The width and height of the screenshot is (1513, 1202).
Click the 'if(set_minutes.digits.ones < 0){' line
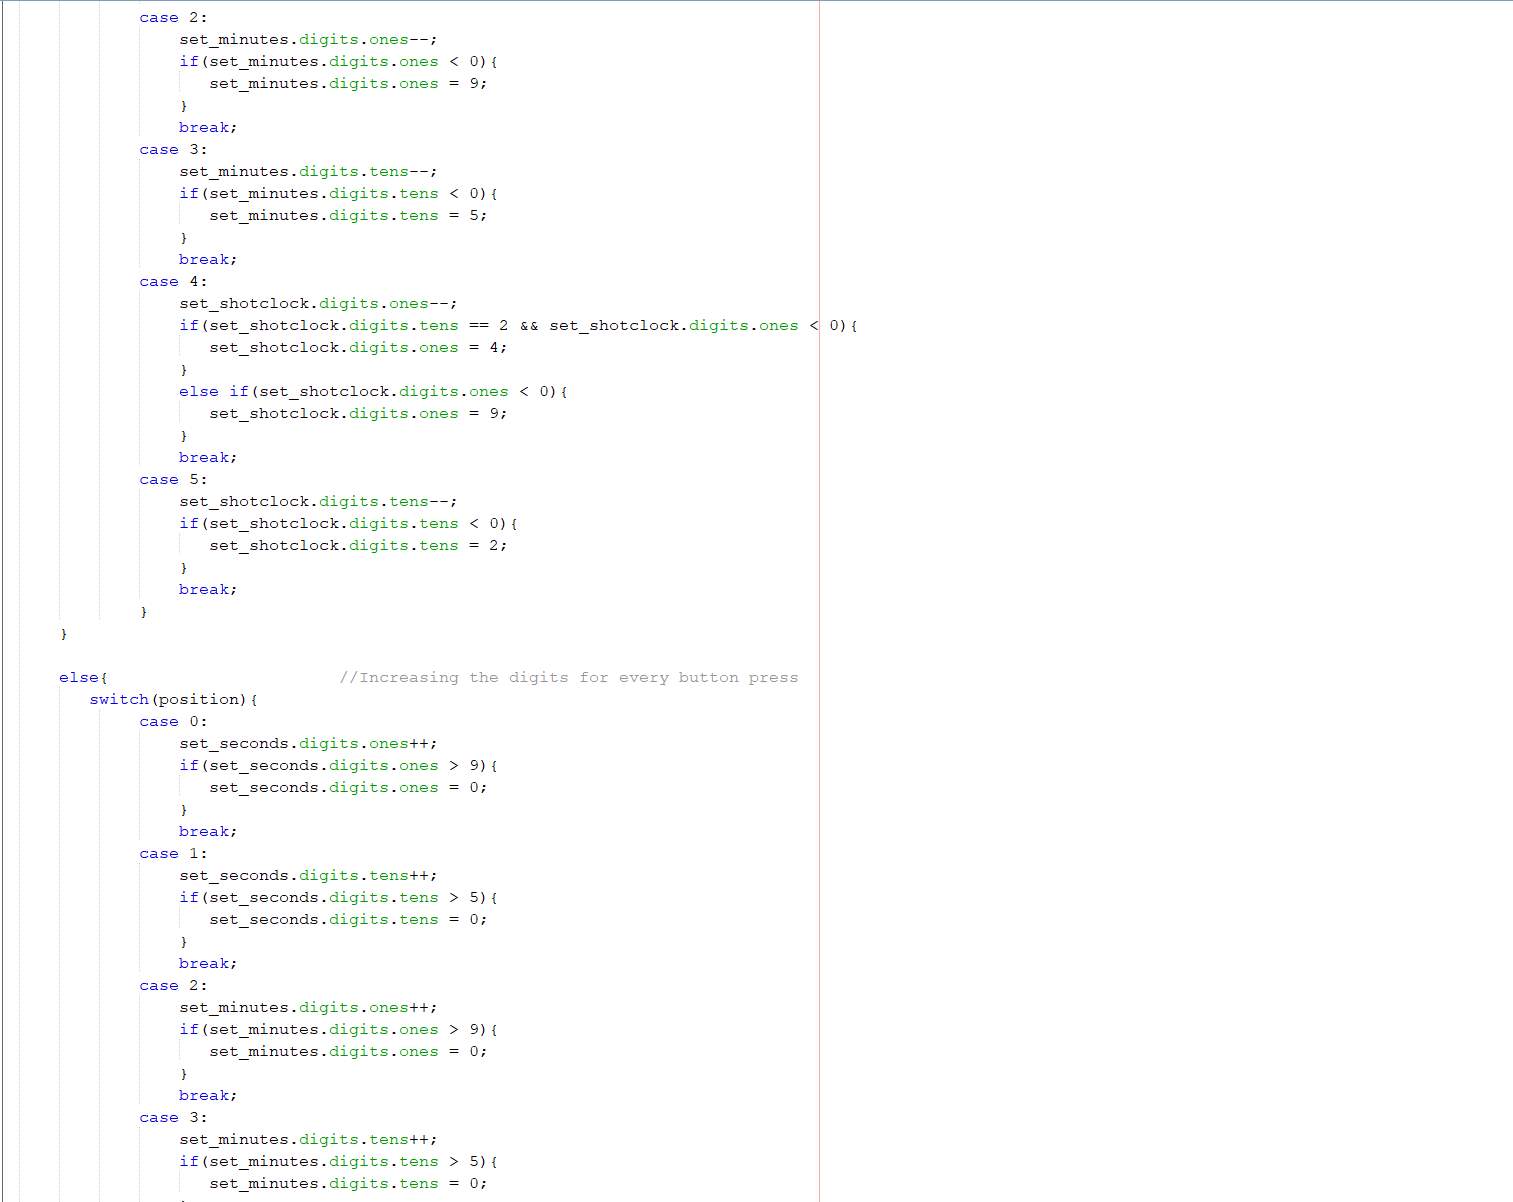point(338,62)
